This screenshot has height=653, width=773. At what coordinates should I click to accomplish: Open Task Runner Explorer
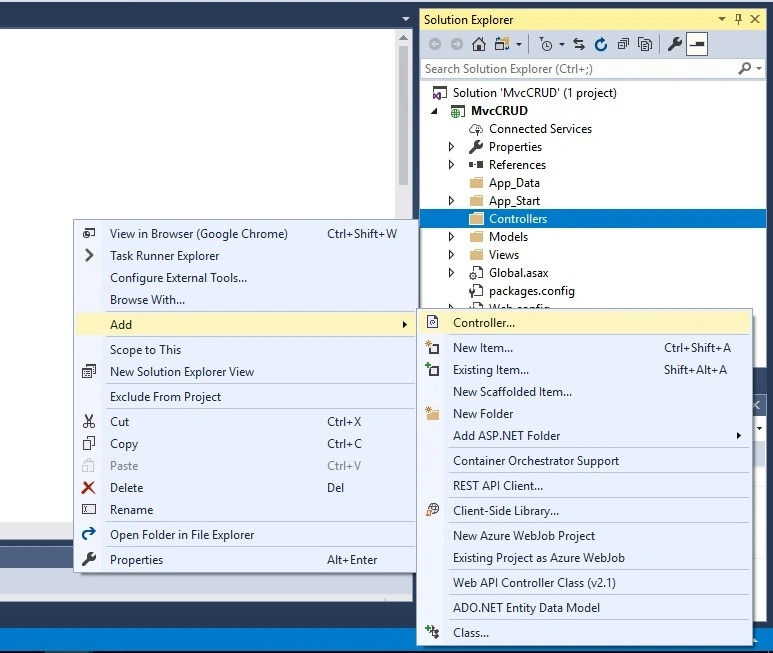(x=245, y=256)
